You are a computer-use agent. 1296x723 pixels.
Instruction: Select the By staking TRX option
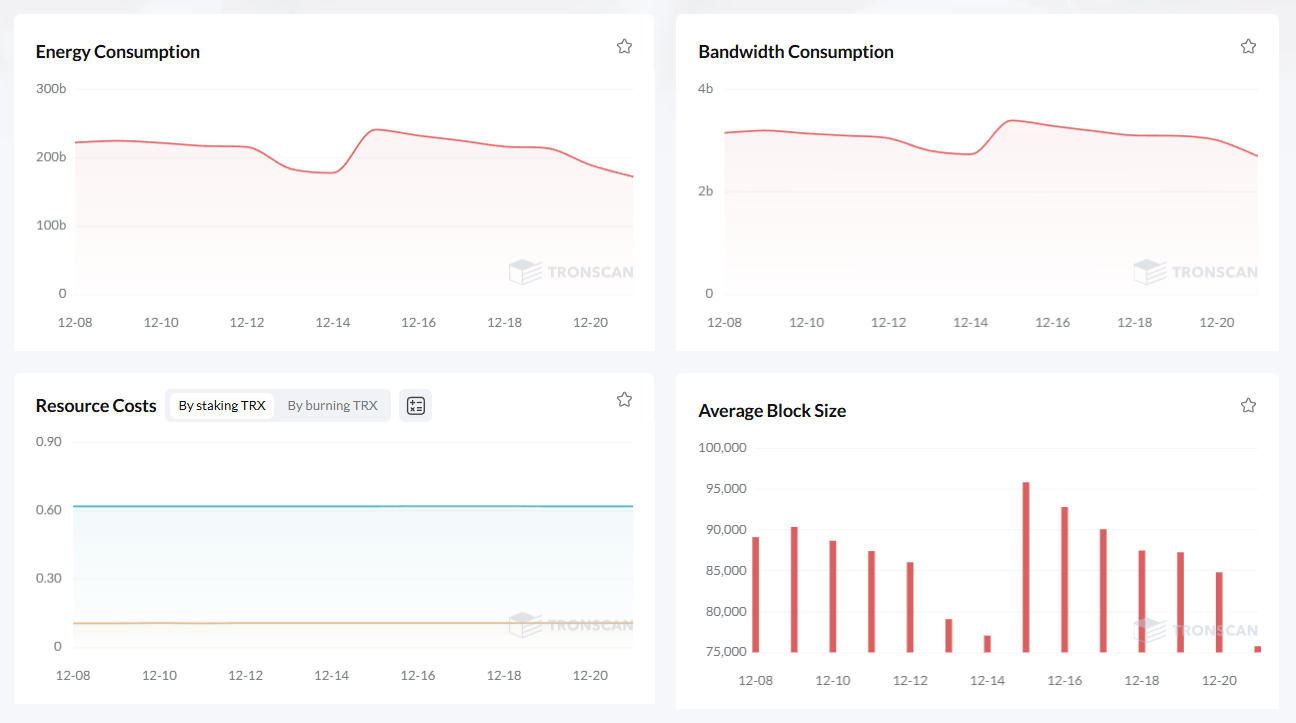click(222, 405)
